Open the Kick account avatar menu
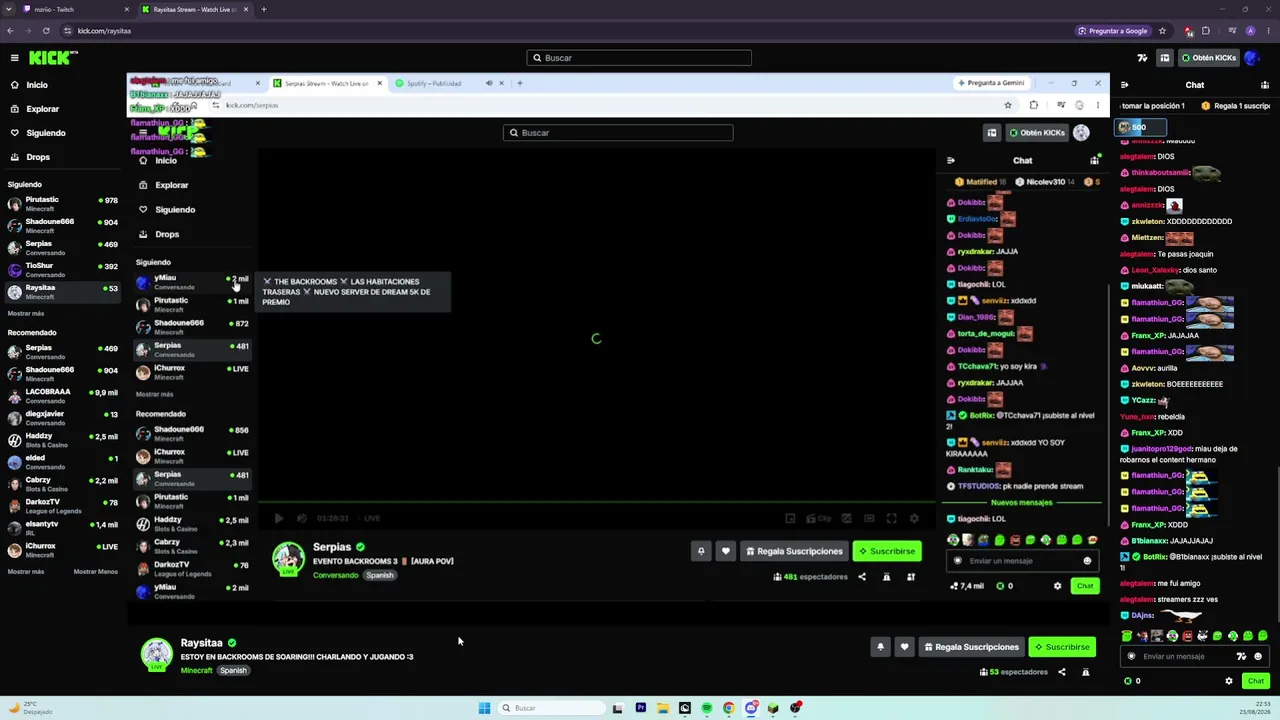The image size is (1280, 720). [x=1250, y=58]
